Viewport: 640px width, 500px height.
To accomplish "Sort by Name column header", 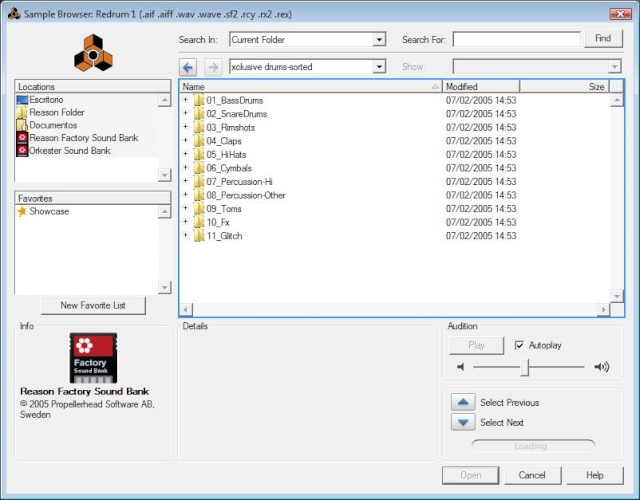I will click(311, 87).
